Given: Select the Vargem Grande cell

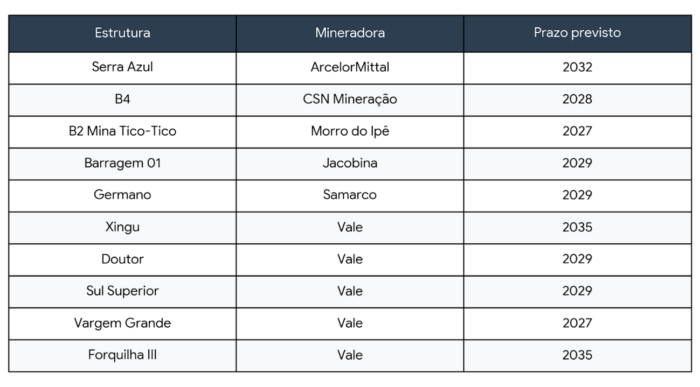Looking at the screenshot, I should (x=122, y=324).
